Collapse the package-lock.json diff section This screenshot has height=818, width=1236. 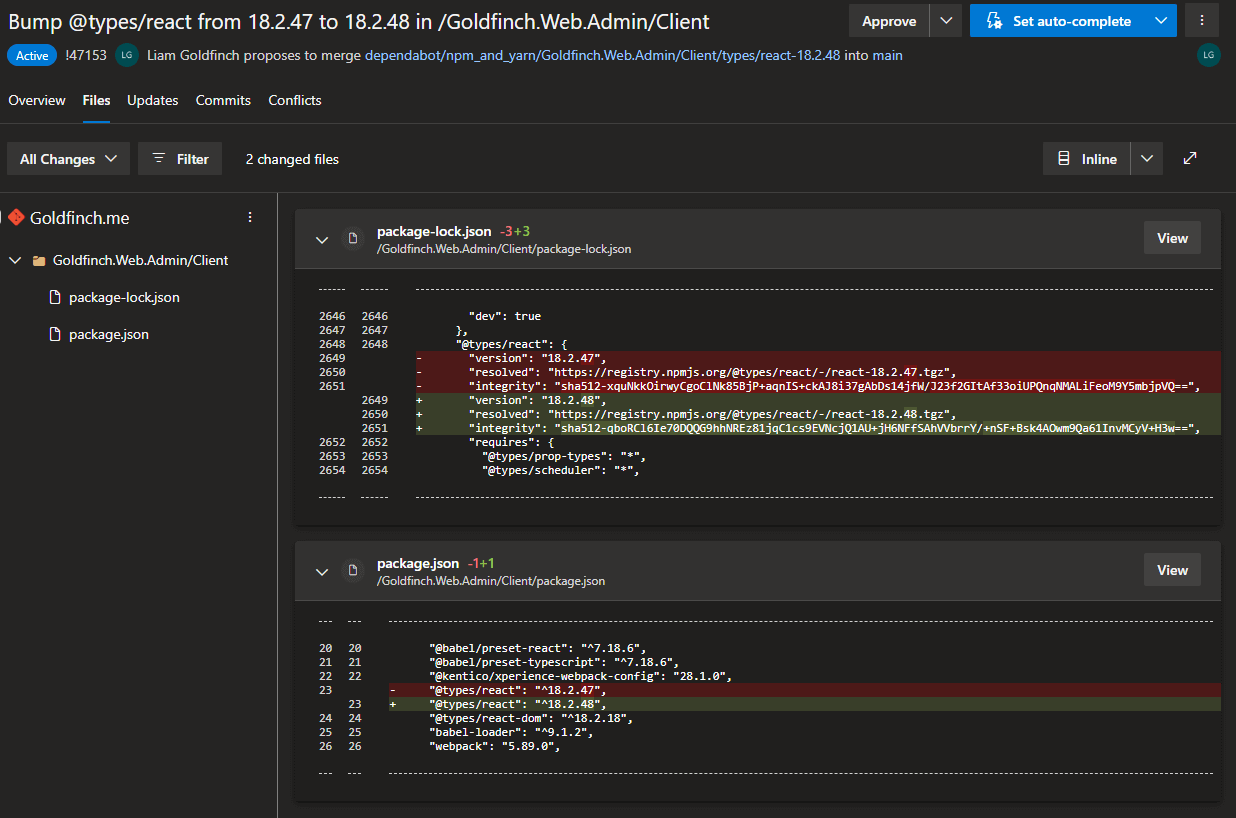(x=322, y=239)
